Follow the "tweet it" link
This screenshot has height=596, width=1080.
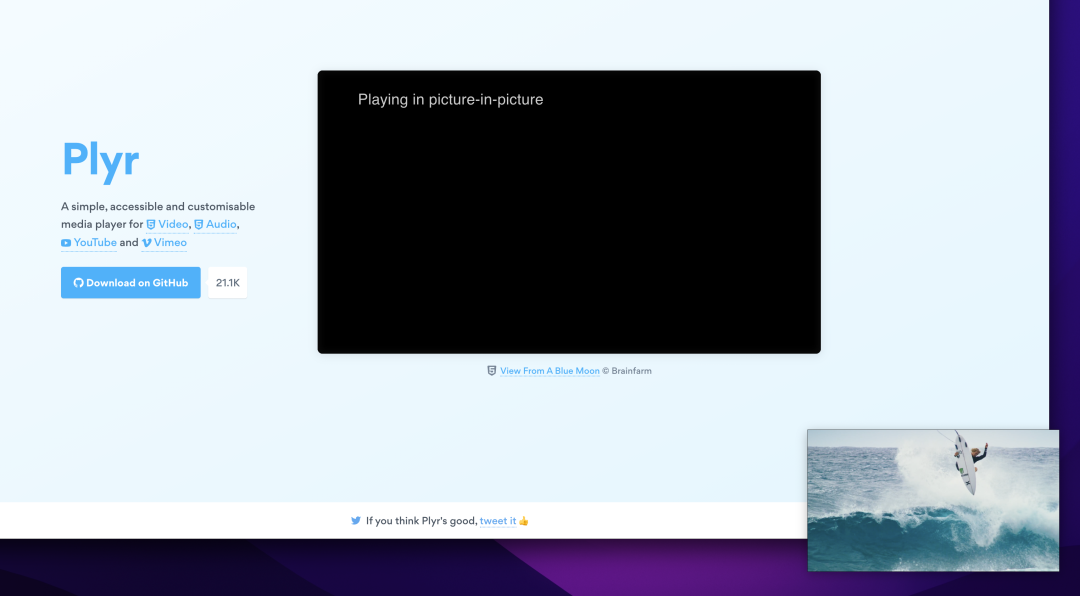[498, 521]
